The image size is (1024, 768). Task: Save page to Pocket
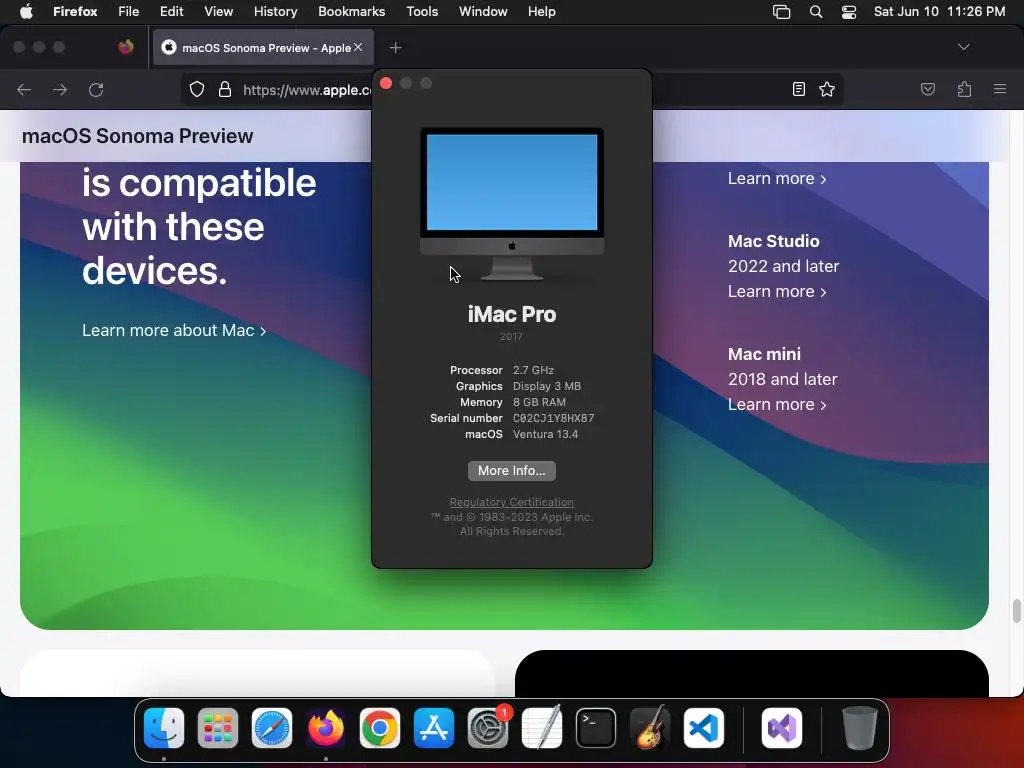(x=927, y=89)
